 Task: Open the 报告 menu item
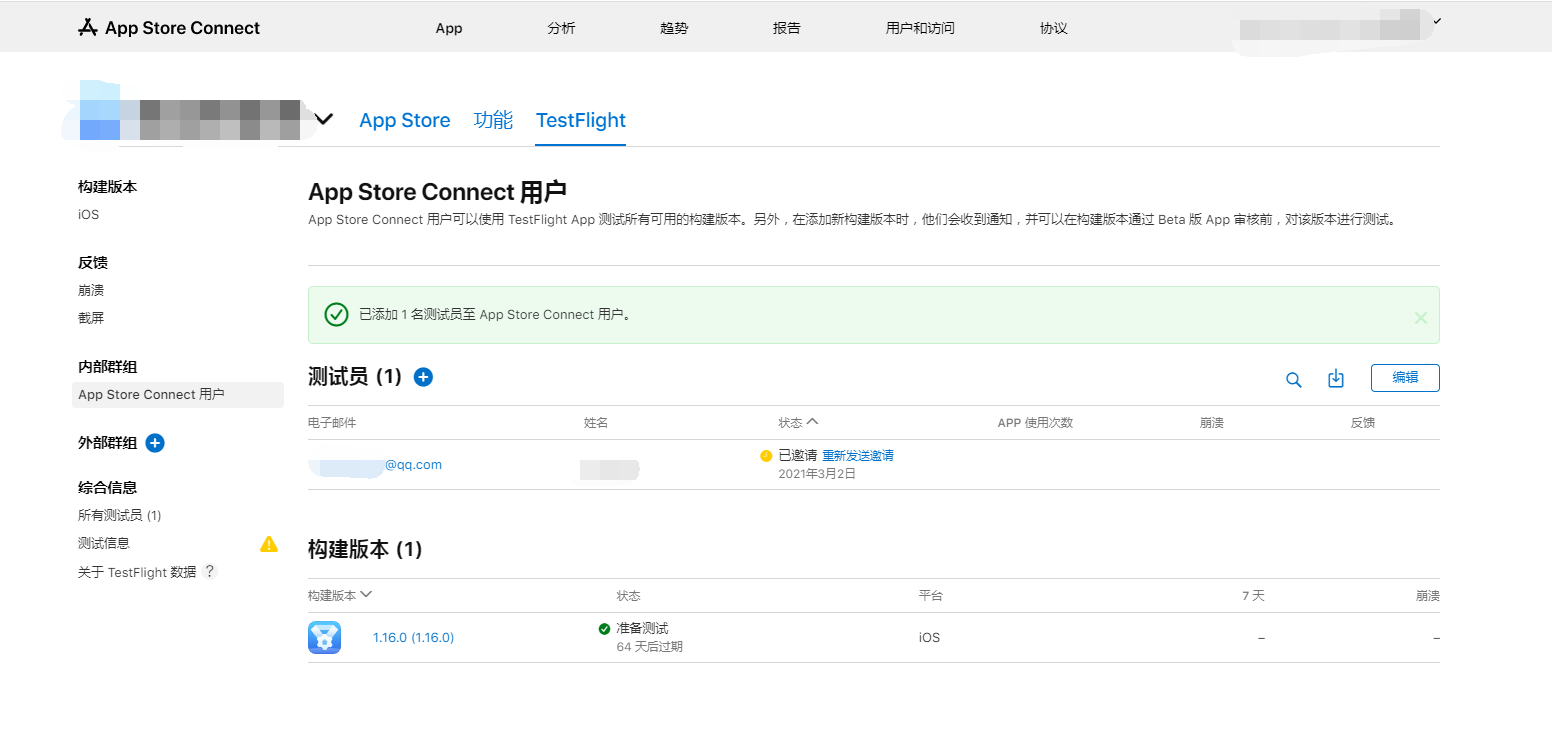pos(786,28)
